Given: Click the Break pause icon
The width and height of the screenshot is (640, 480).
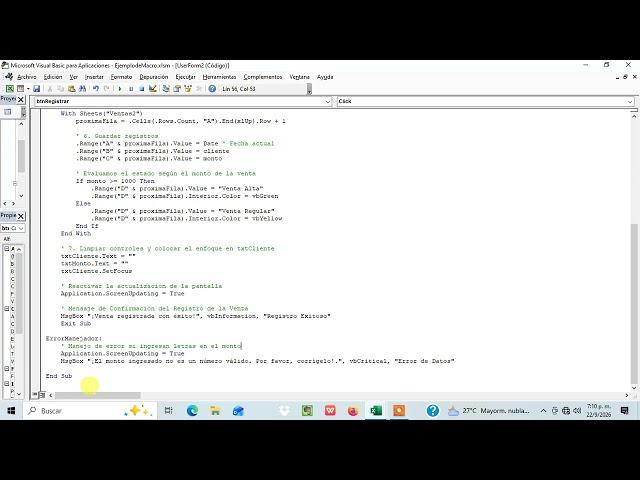Looking at the screenshot, I should tap(131, 89).
